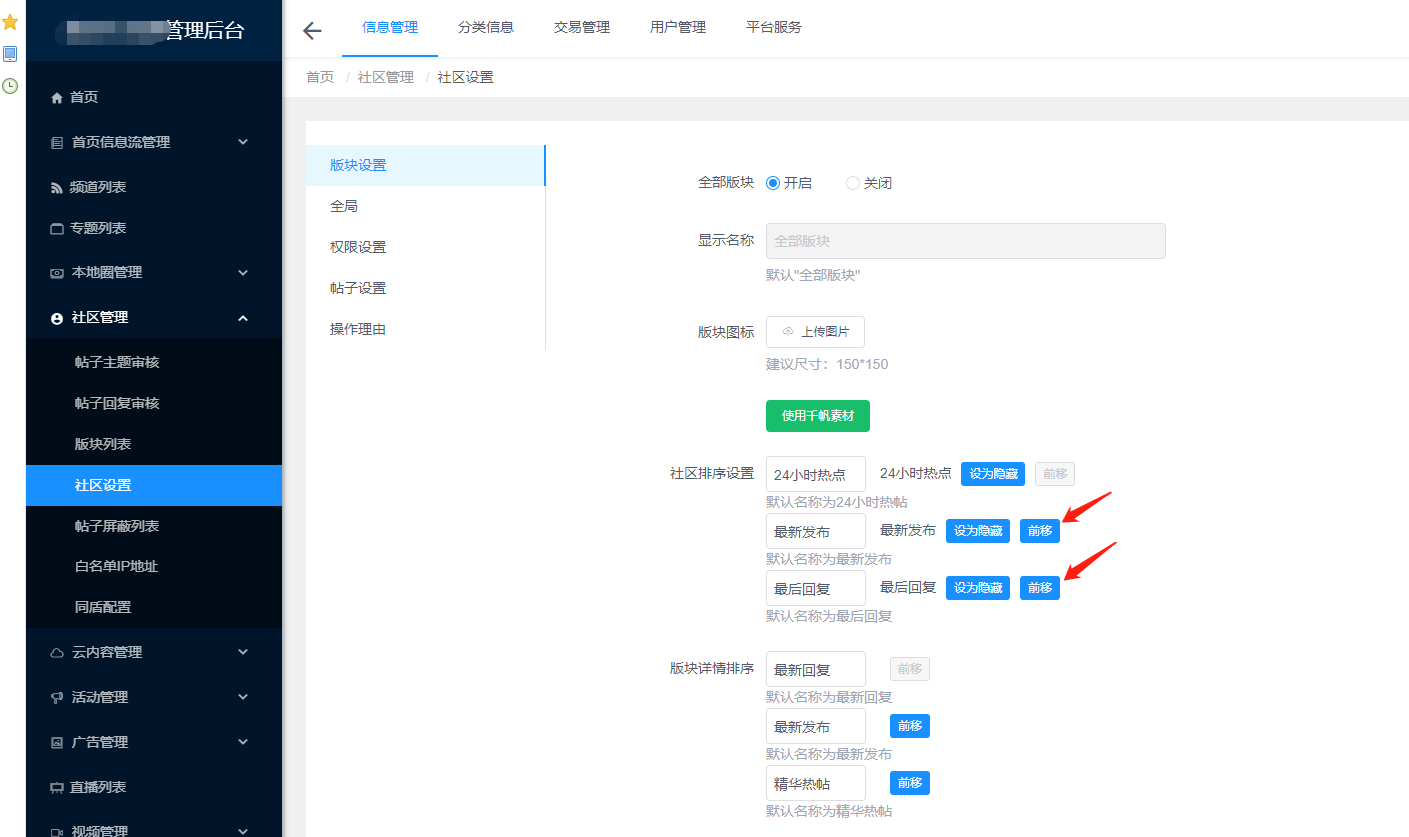Select 全局 in settings list
Screen dimensions: 1409x837
[425, 206]
